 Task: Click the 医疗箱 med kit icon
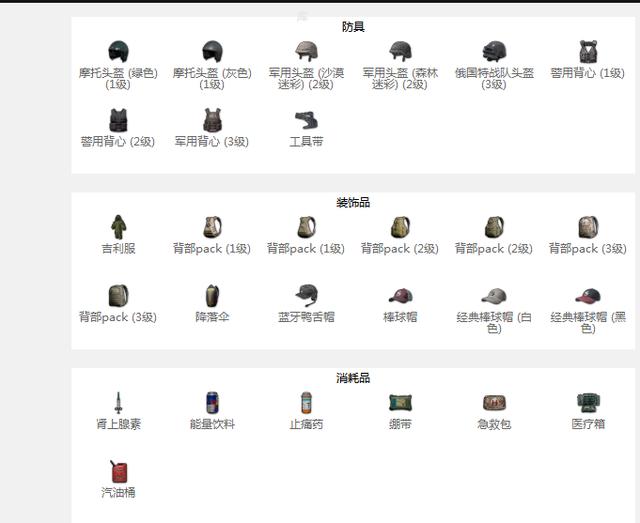(588, 403)
